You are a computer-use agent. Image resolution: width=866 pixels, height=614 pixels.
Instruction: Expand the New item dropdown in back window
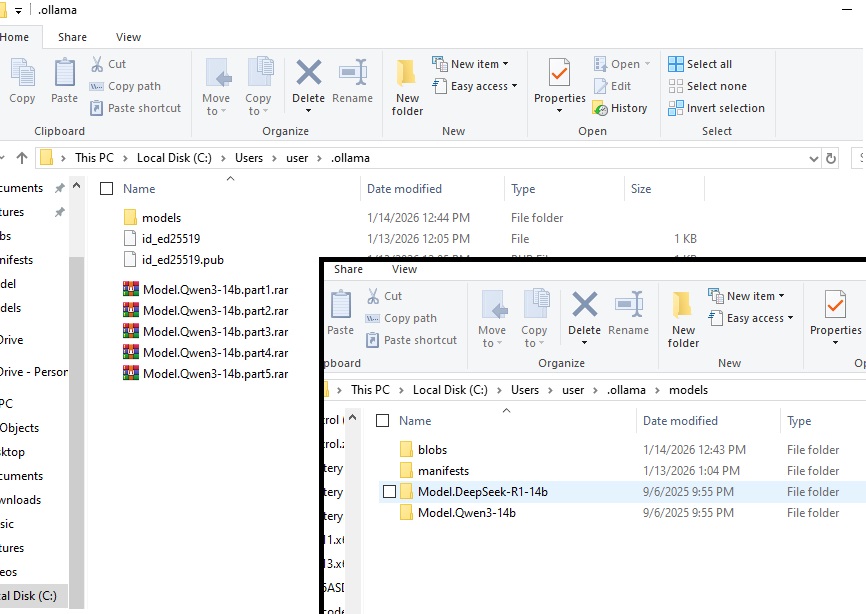click(x=472, y=64)
